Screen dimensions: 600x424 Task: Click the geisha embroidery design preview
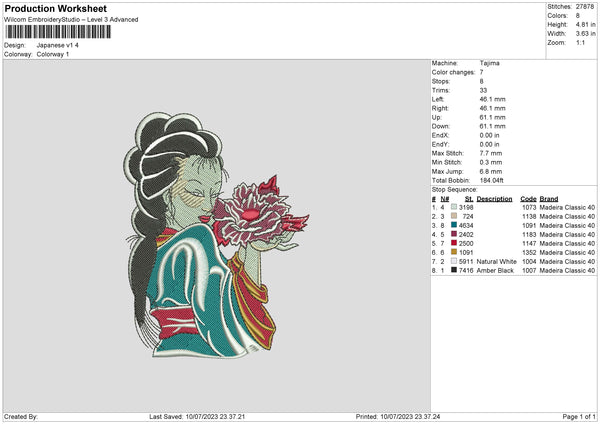[216, 235]
